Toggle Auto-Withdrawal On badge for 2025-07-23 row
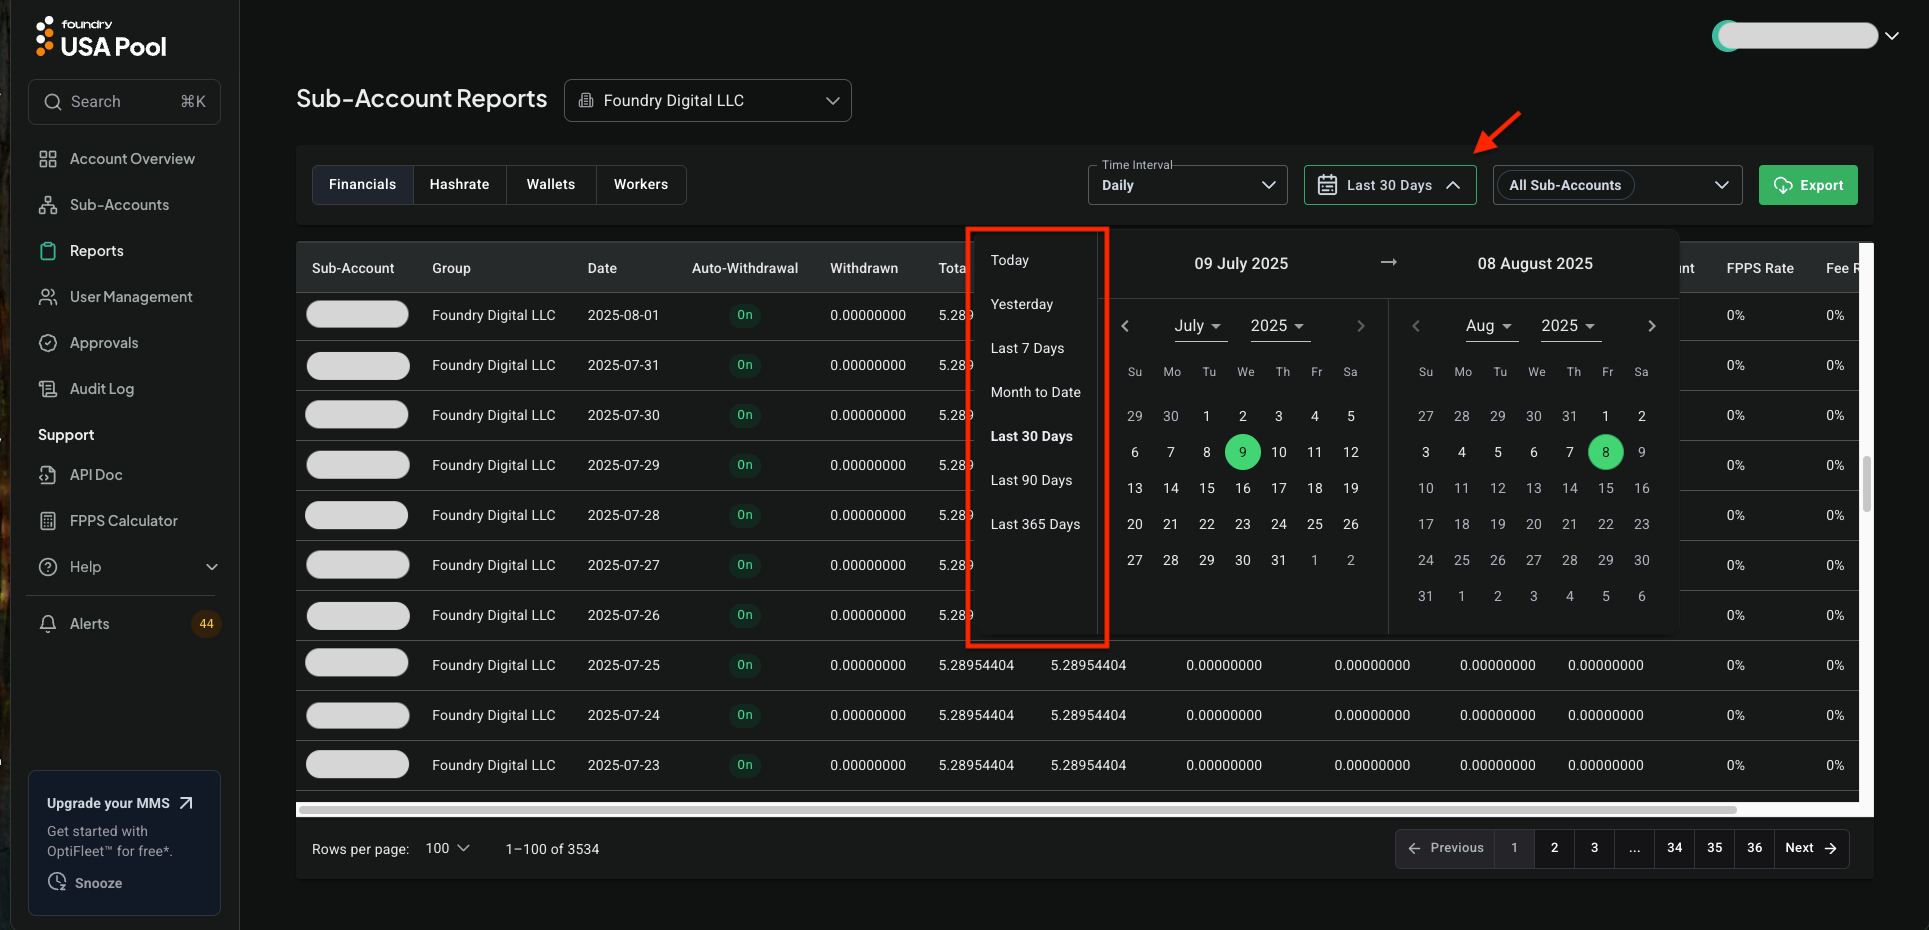This screenshot has height=930, width=1929. [744, 765]
